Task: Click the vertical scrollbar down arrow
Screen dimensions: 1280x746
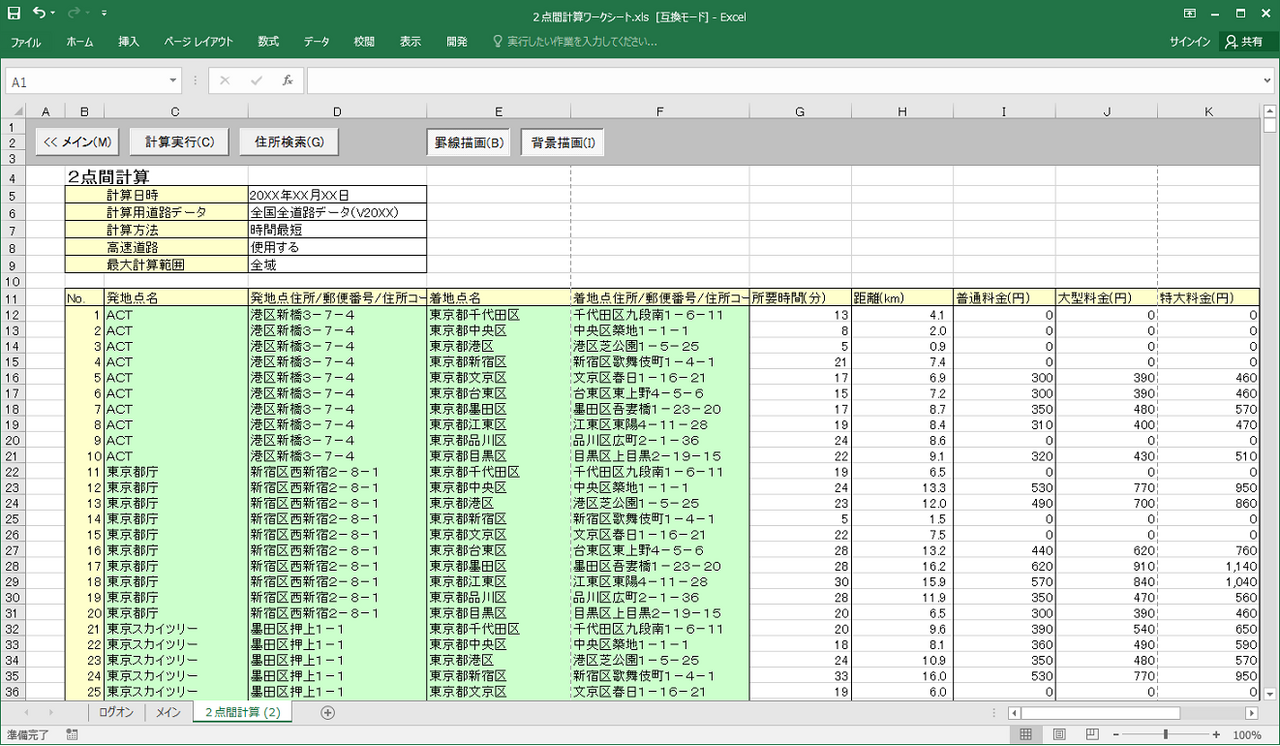Action: 1268,692
